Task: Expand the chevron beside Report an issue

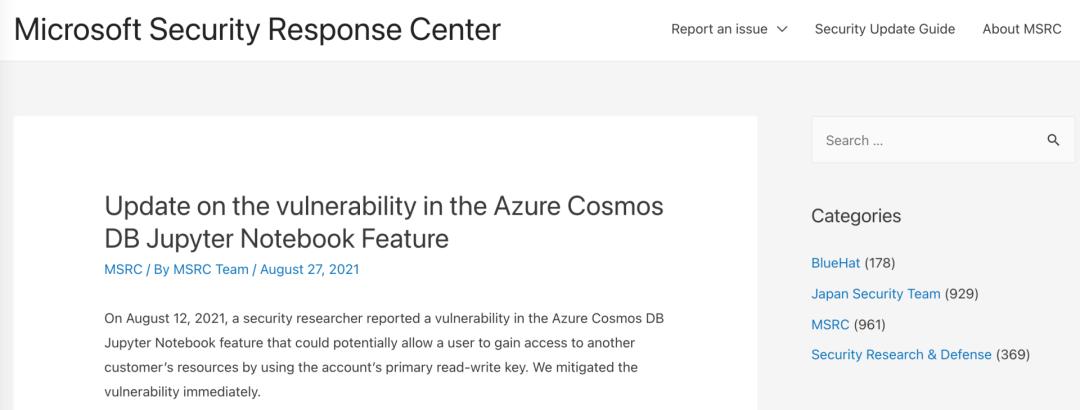Action: (x=782, y=29)
